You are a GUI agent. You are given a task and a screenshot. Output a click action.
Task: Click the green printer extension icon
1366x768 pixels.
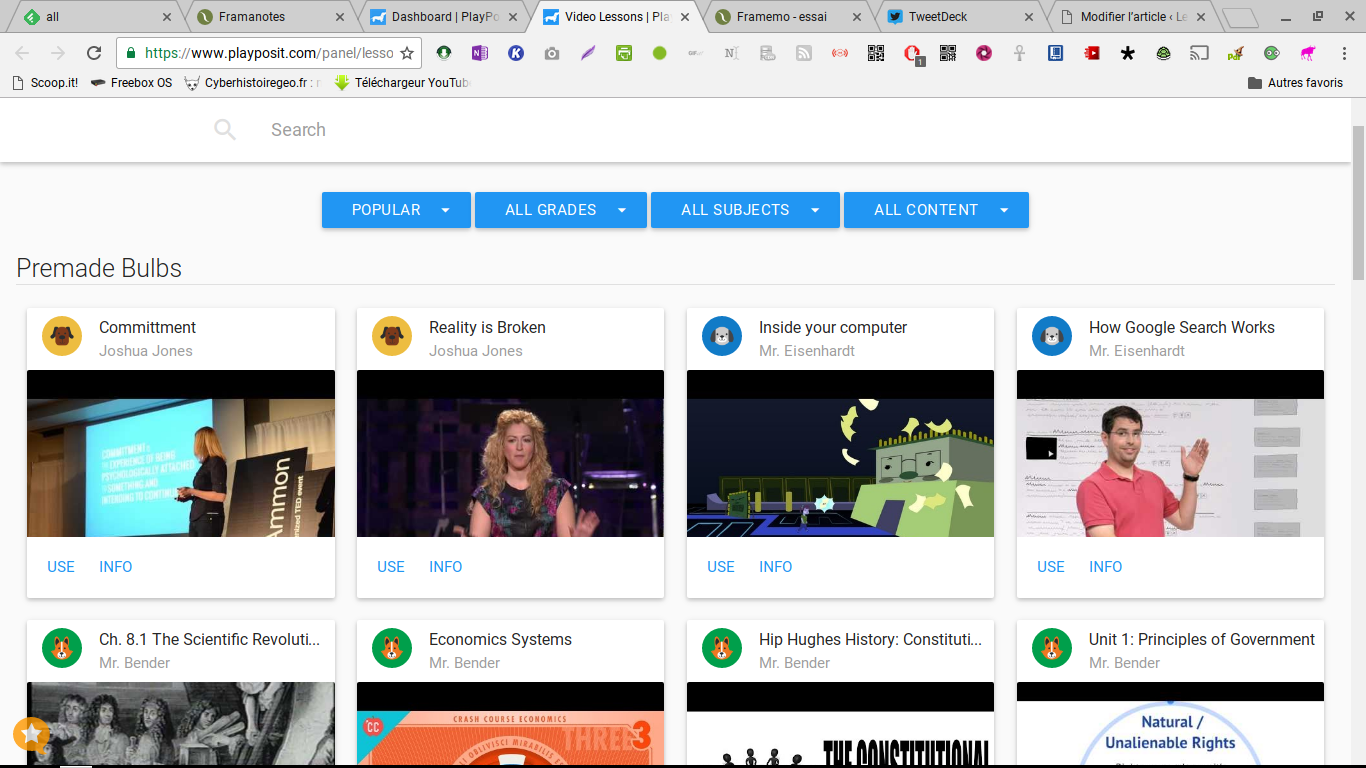[x=624, y=53]
